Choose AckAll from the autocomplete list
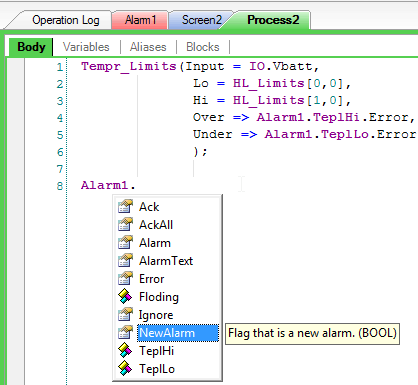 click(x=156, y=225)
